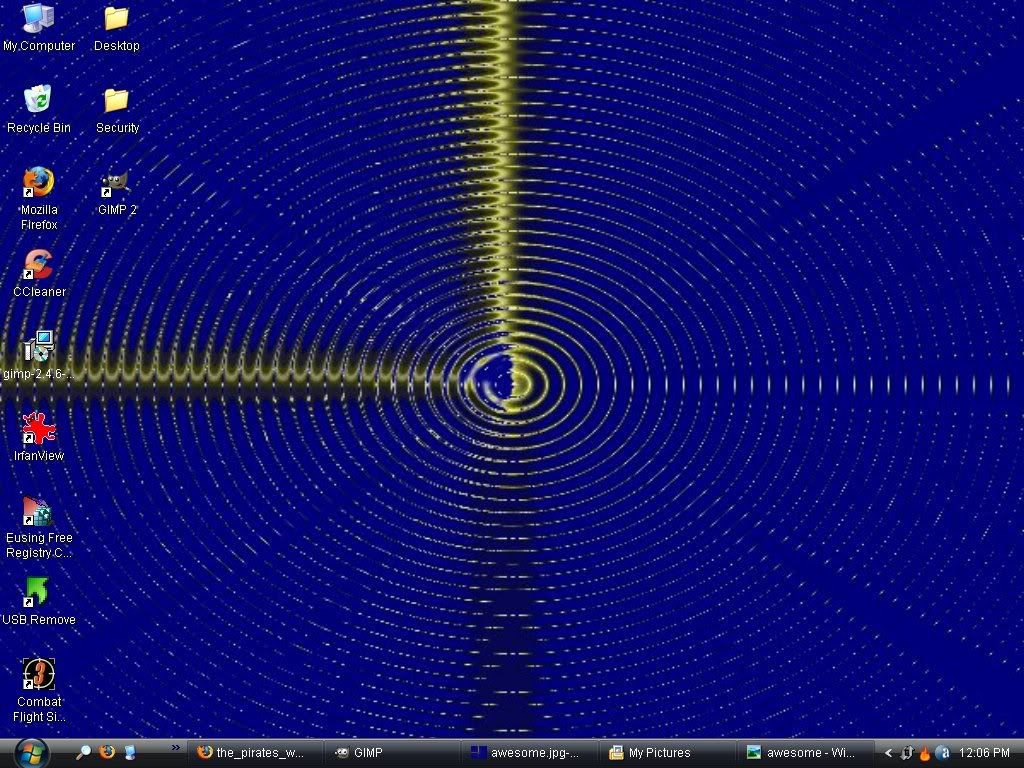This screenshot has width=1024, height=768.
Task: Switch to the GIMP taskbar button
Action: click(392, 753)
